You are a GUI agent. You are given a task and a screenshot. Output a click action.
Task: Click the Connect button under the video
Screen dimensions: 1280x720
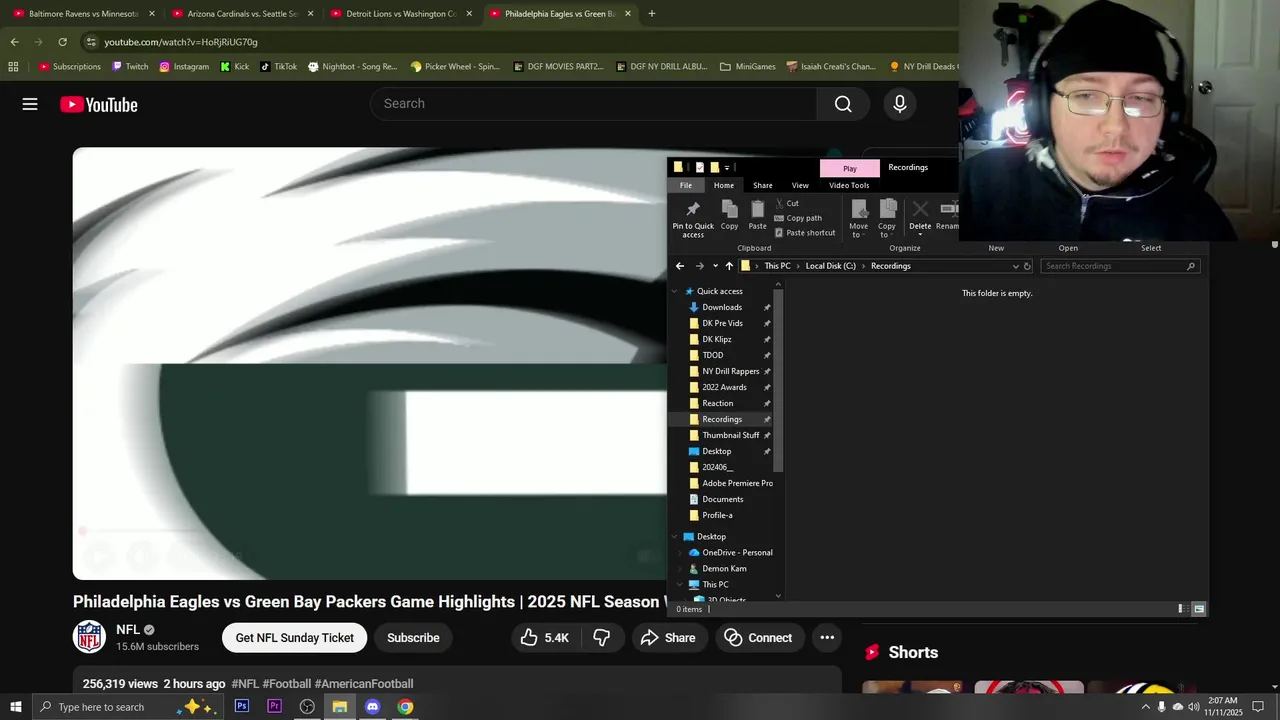click(758, 637)
